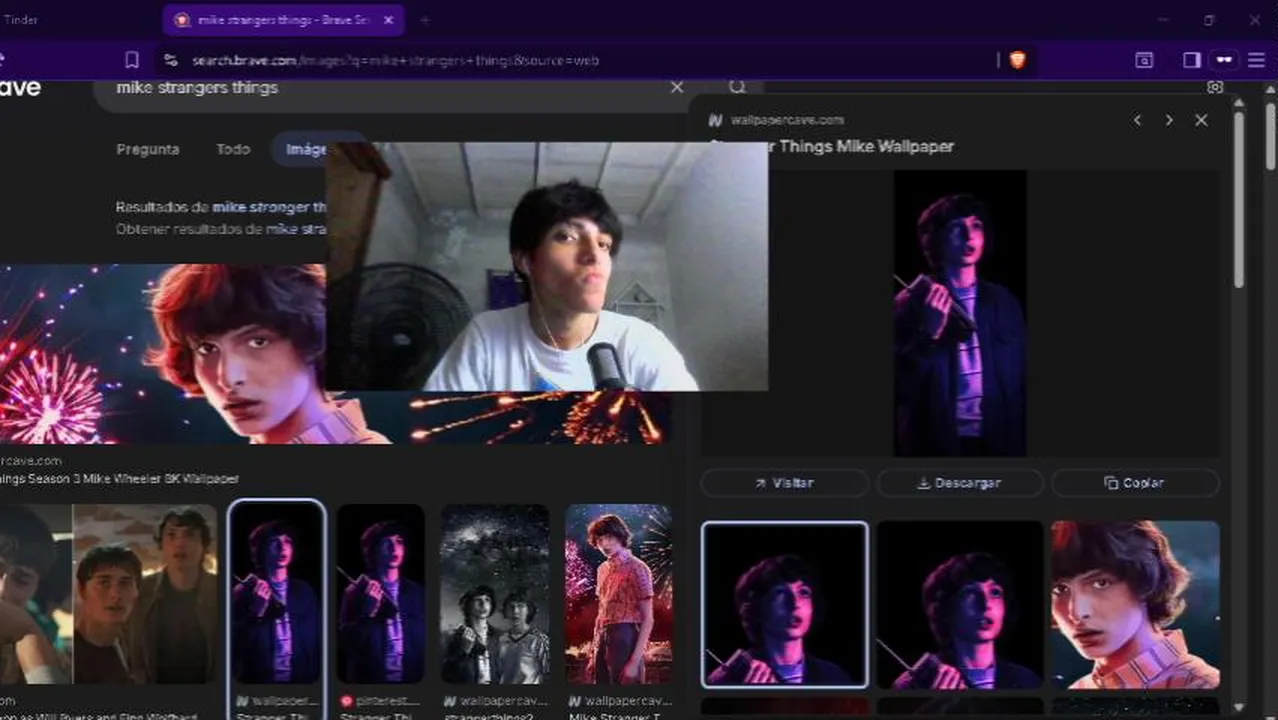1278x720 pixels.
Task: Open search settings gear icon
Action: click(1215, 87)
